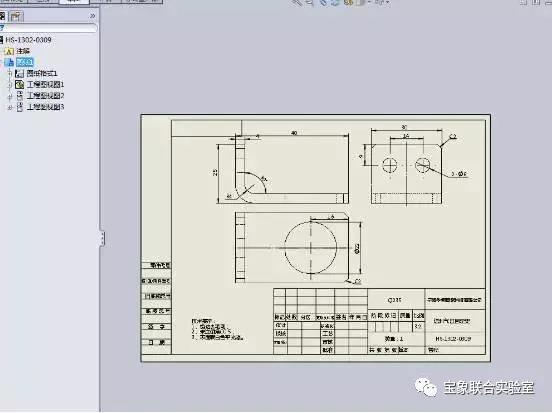552x413 pixels.
Task: Select the left hole in right view
Action: pos(390,165)
